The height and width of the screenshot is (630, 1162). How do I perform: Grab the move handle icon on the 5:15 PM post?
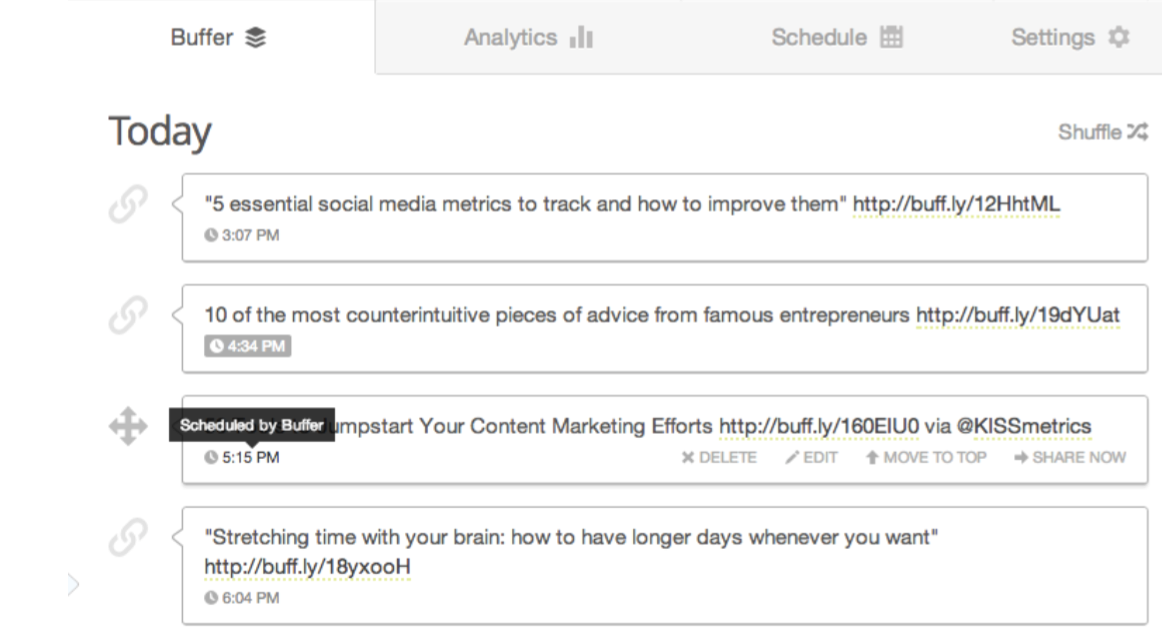coord(128,426)
